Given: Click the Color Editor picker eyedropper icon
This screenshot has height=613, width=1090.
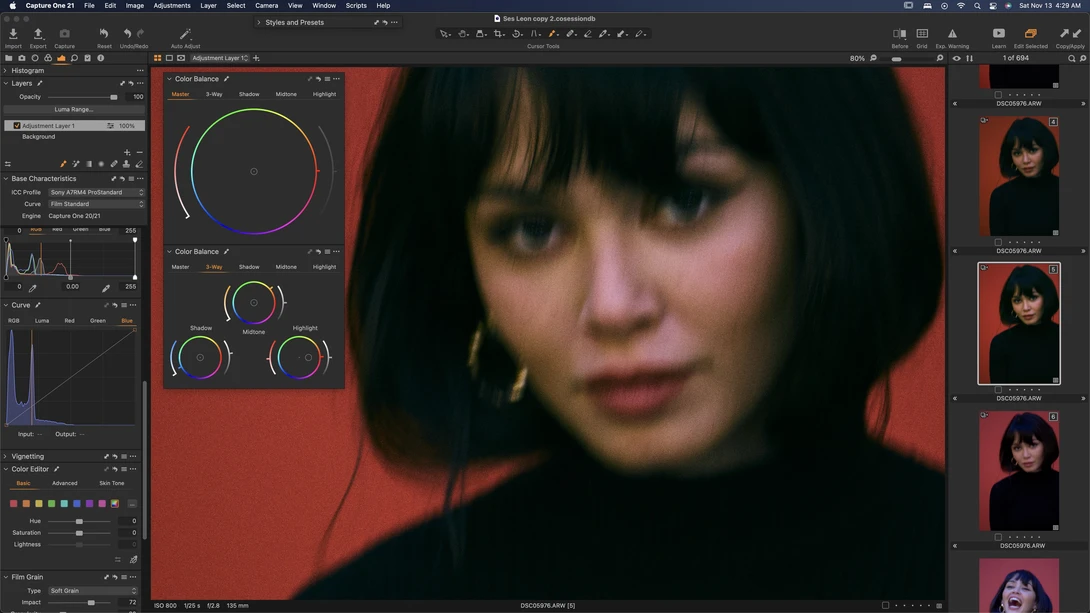Looking at the screenshot, I should pos(133,559).
